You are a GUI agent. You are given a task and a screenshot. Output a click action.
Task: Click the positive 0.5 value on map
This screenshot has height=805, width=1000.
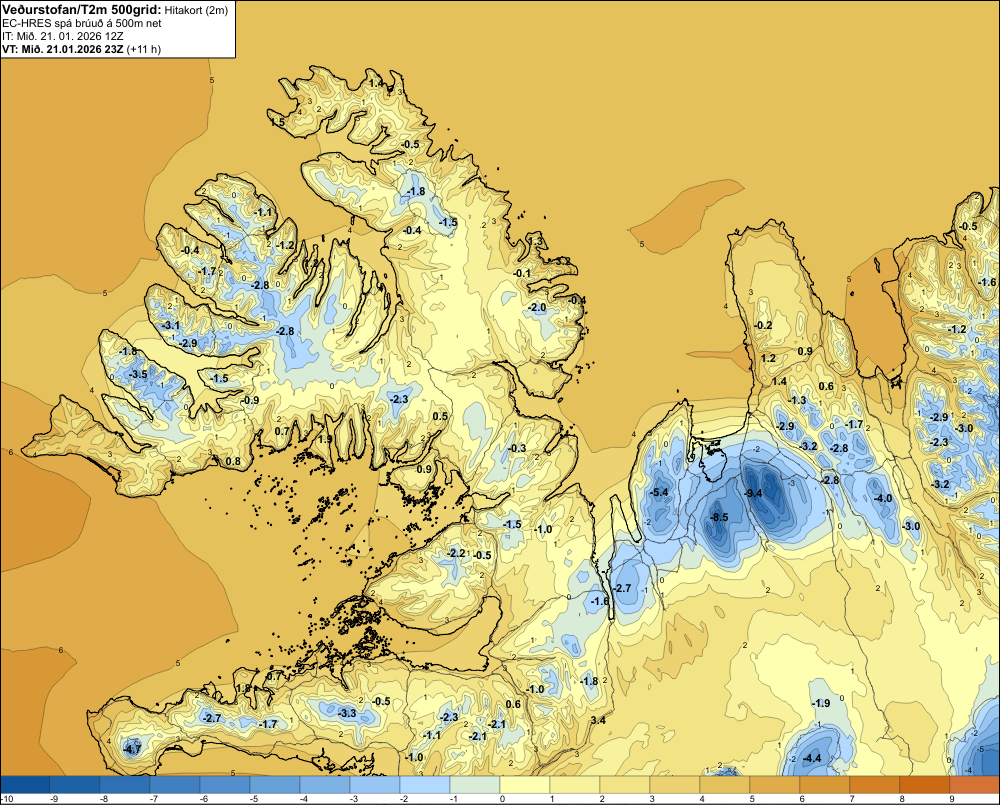point(440,416)
